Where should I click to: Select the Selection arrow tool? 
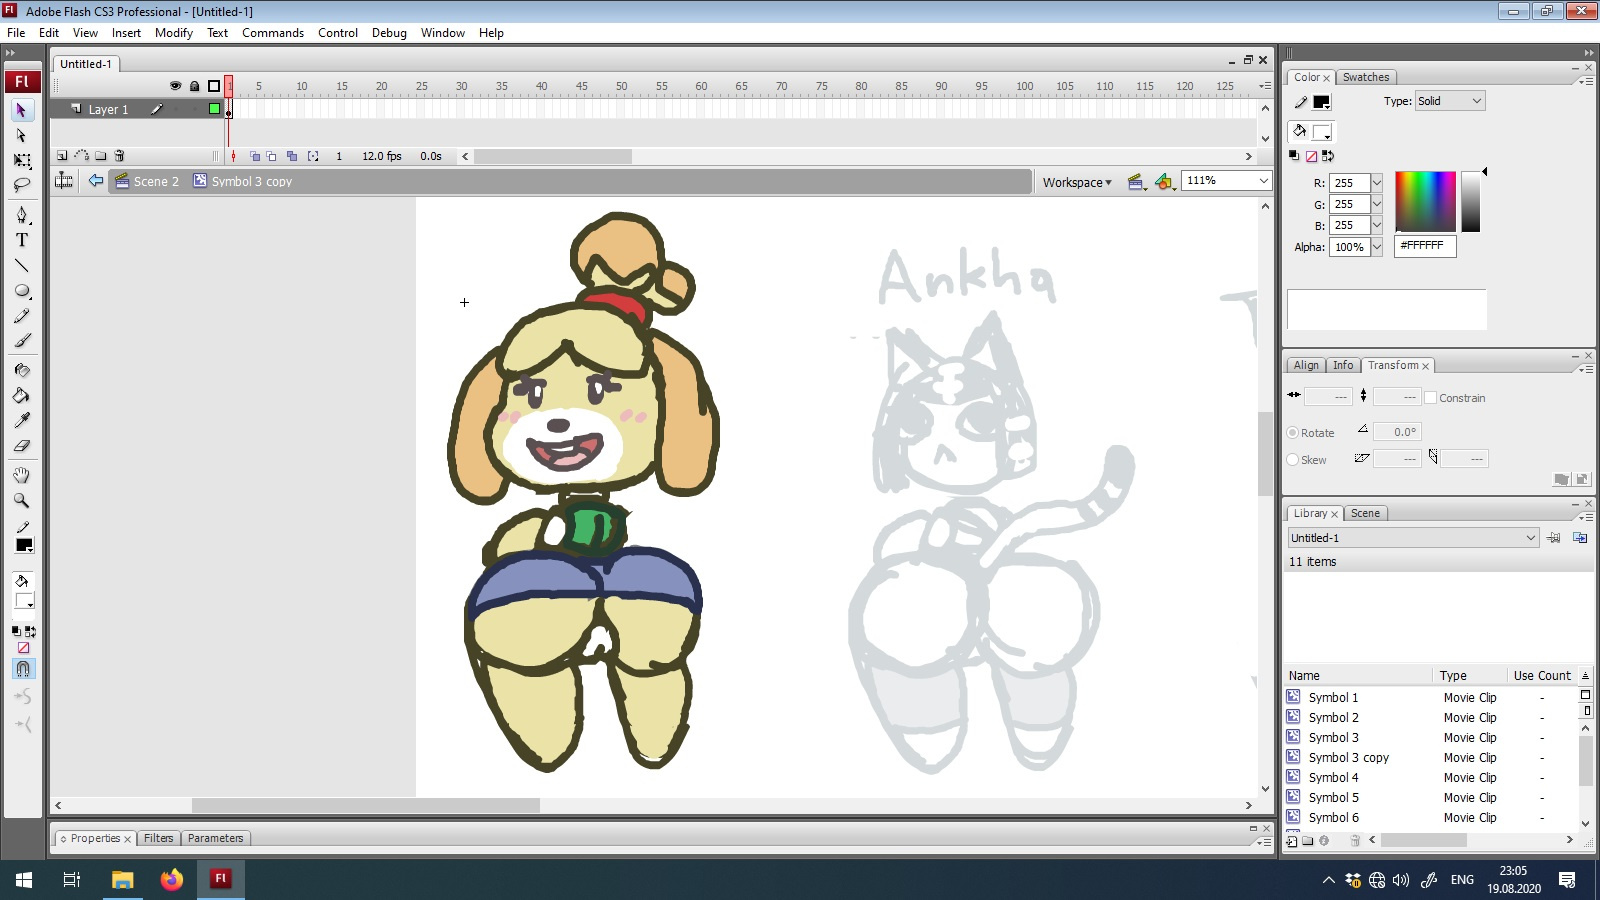(x=21, y=110)
